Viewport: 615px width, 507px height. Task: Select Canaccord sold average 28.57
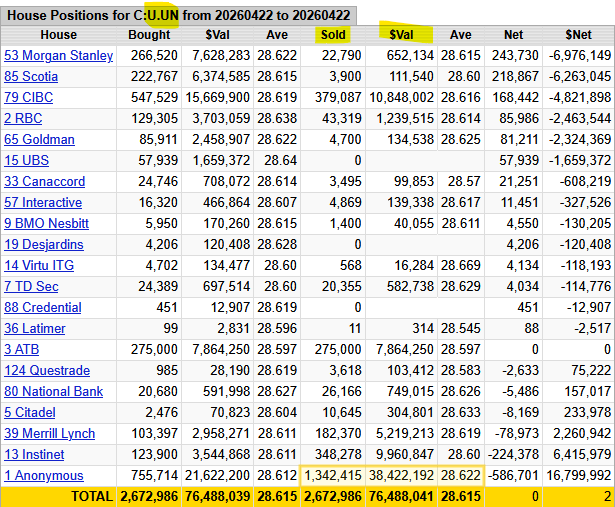pyautogui.click(x=464, y=182)
